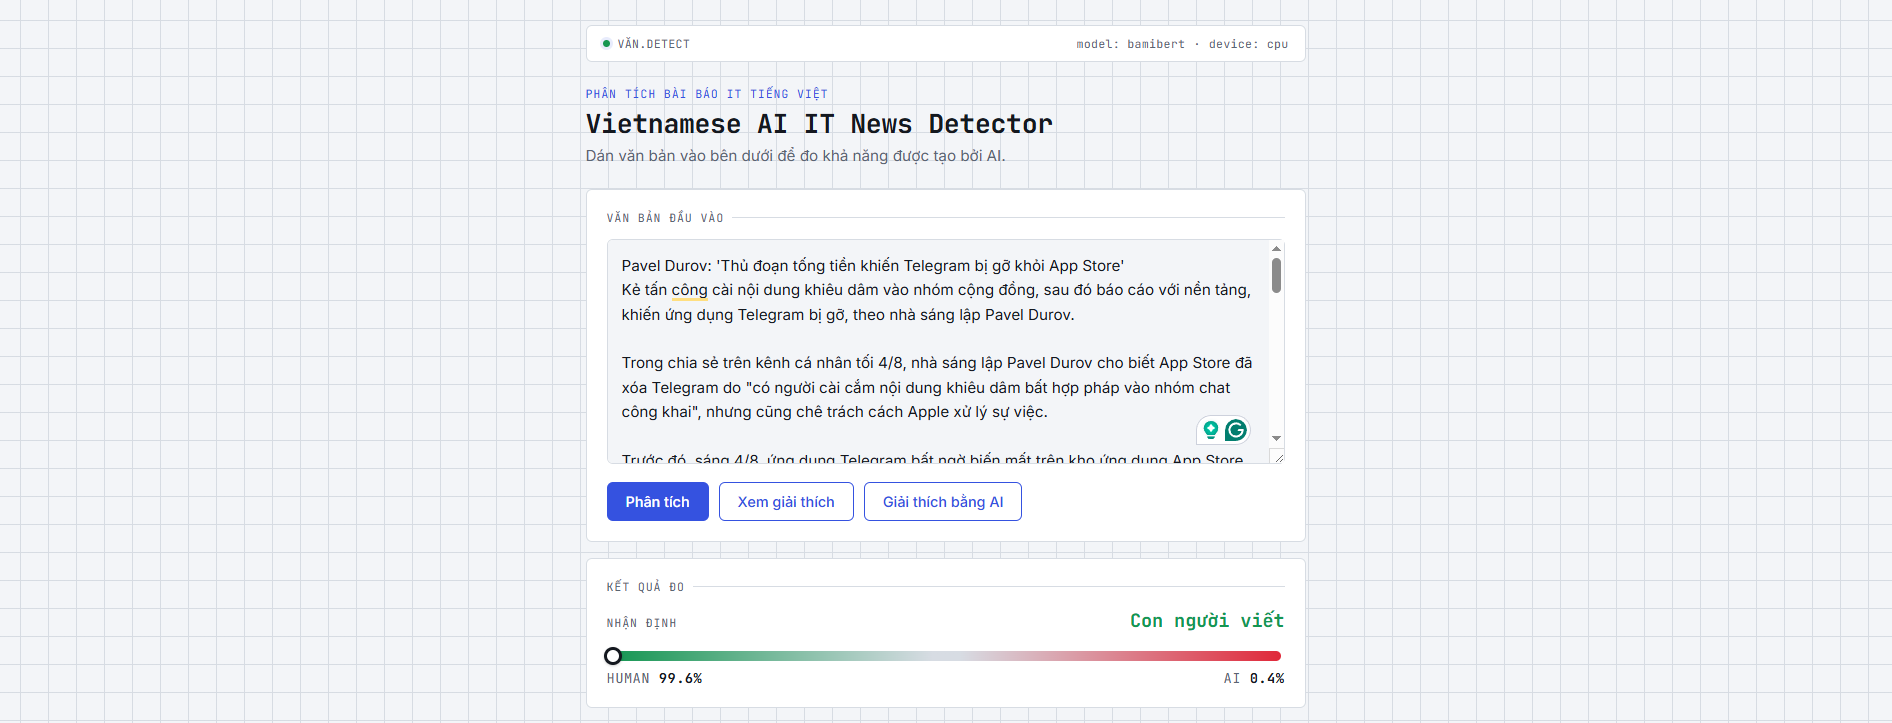
Task: Click the textarea scrollbar up arrow
Action: point(1276,248)
